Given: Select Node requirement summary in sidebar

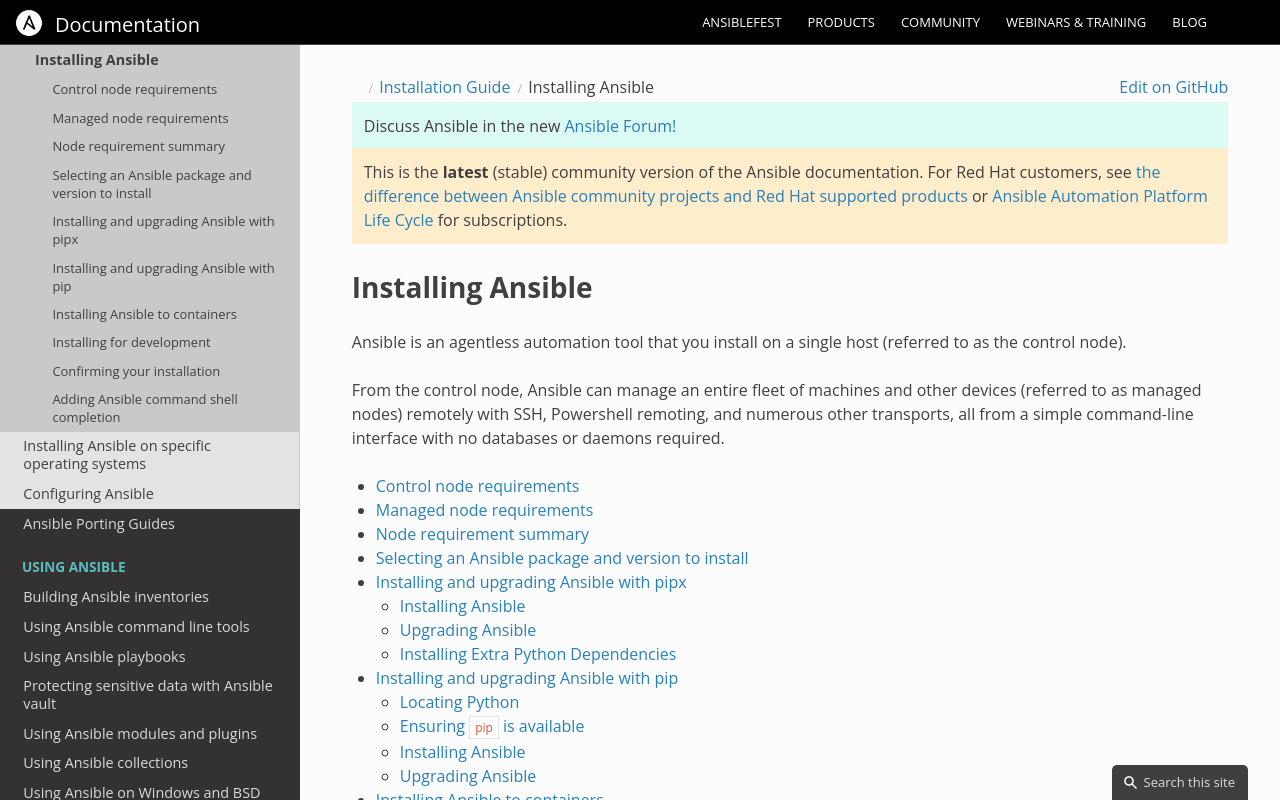Looking at the screenshot, I should click(x=138, y=146).
